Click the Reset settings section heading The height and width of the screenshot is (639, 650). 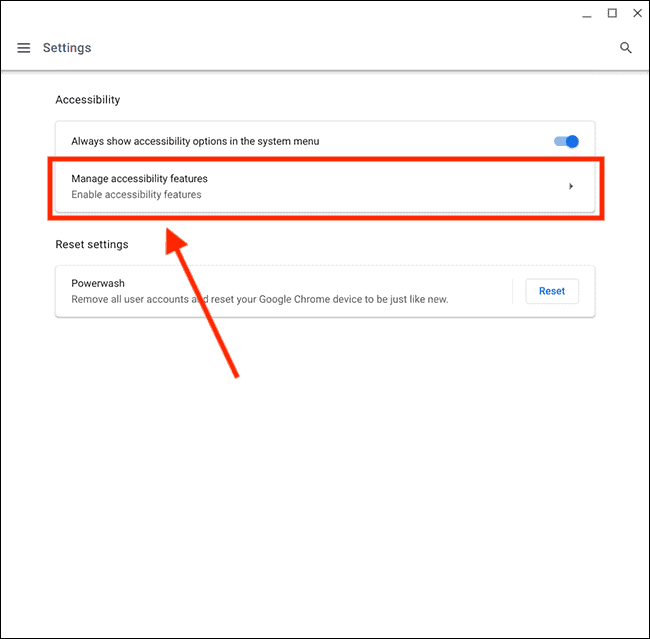click(x=92, y=244)
